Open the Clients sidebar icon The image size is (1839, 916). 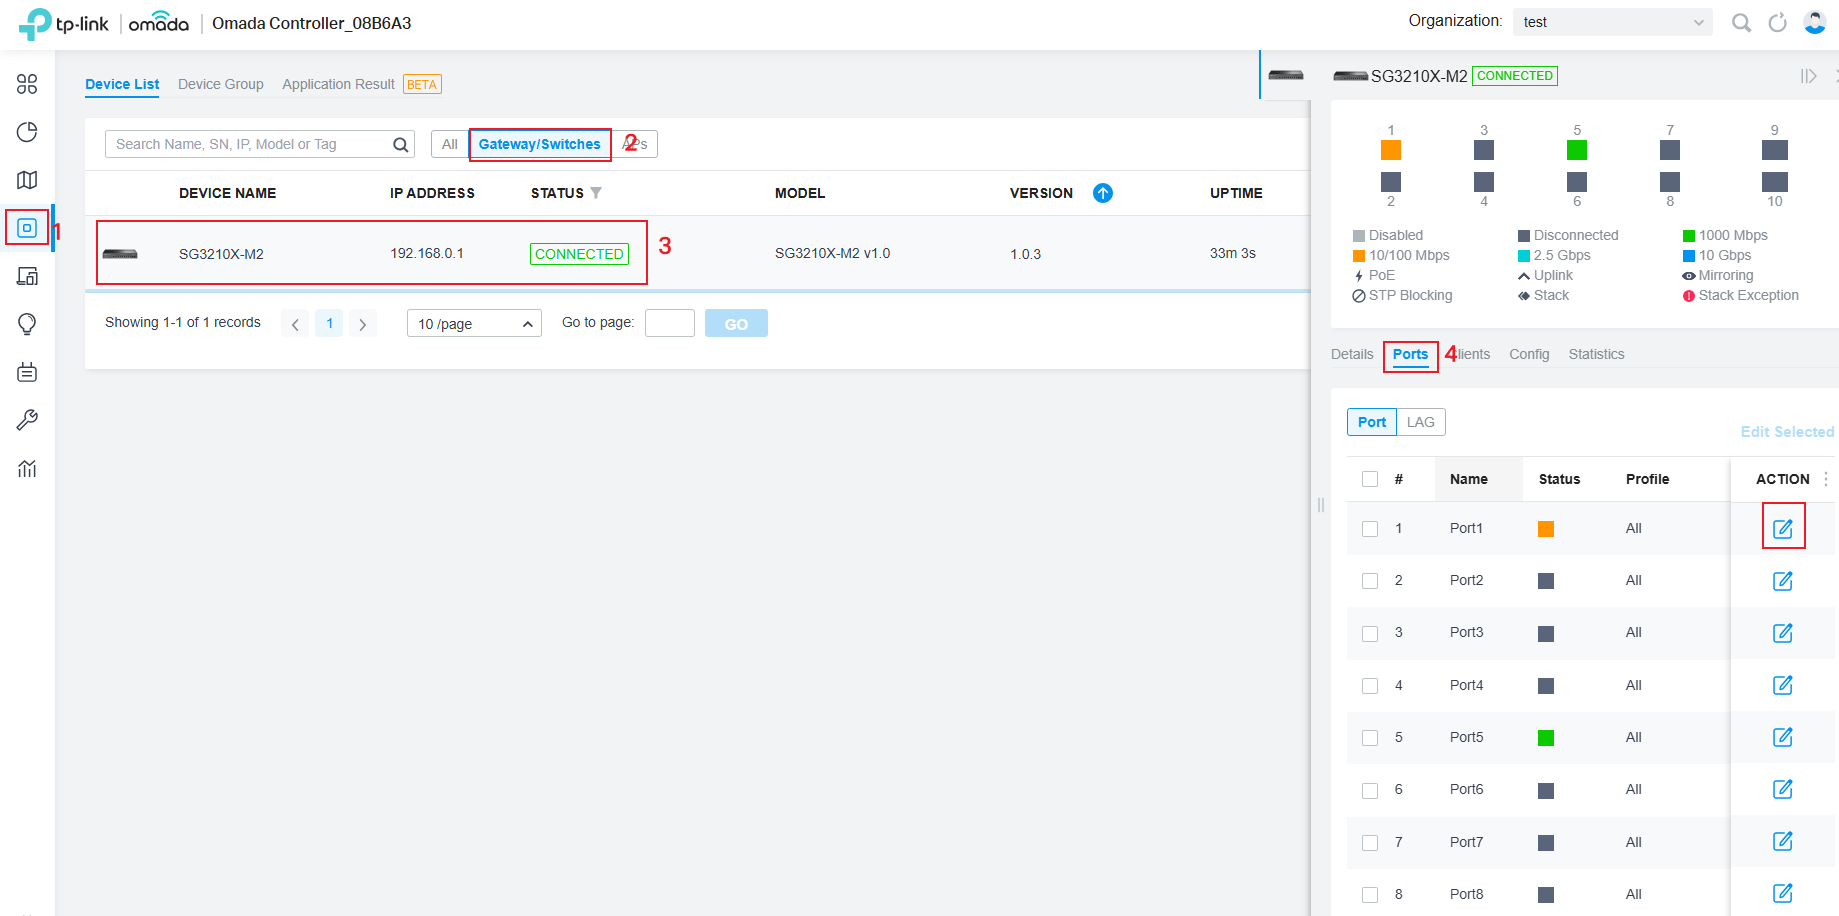(27, 276)
